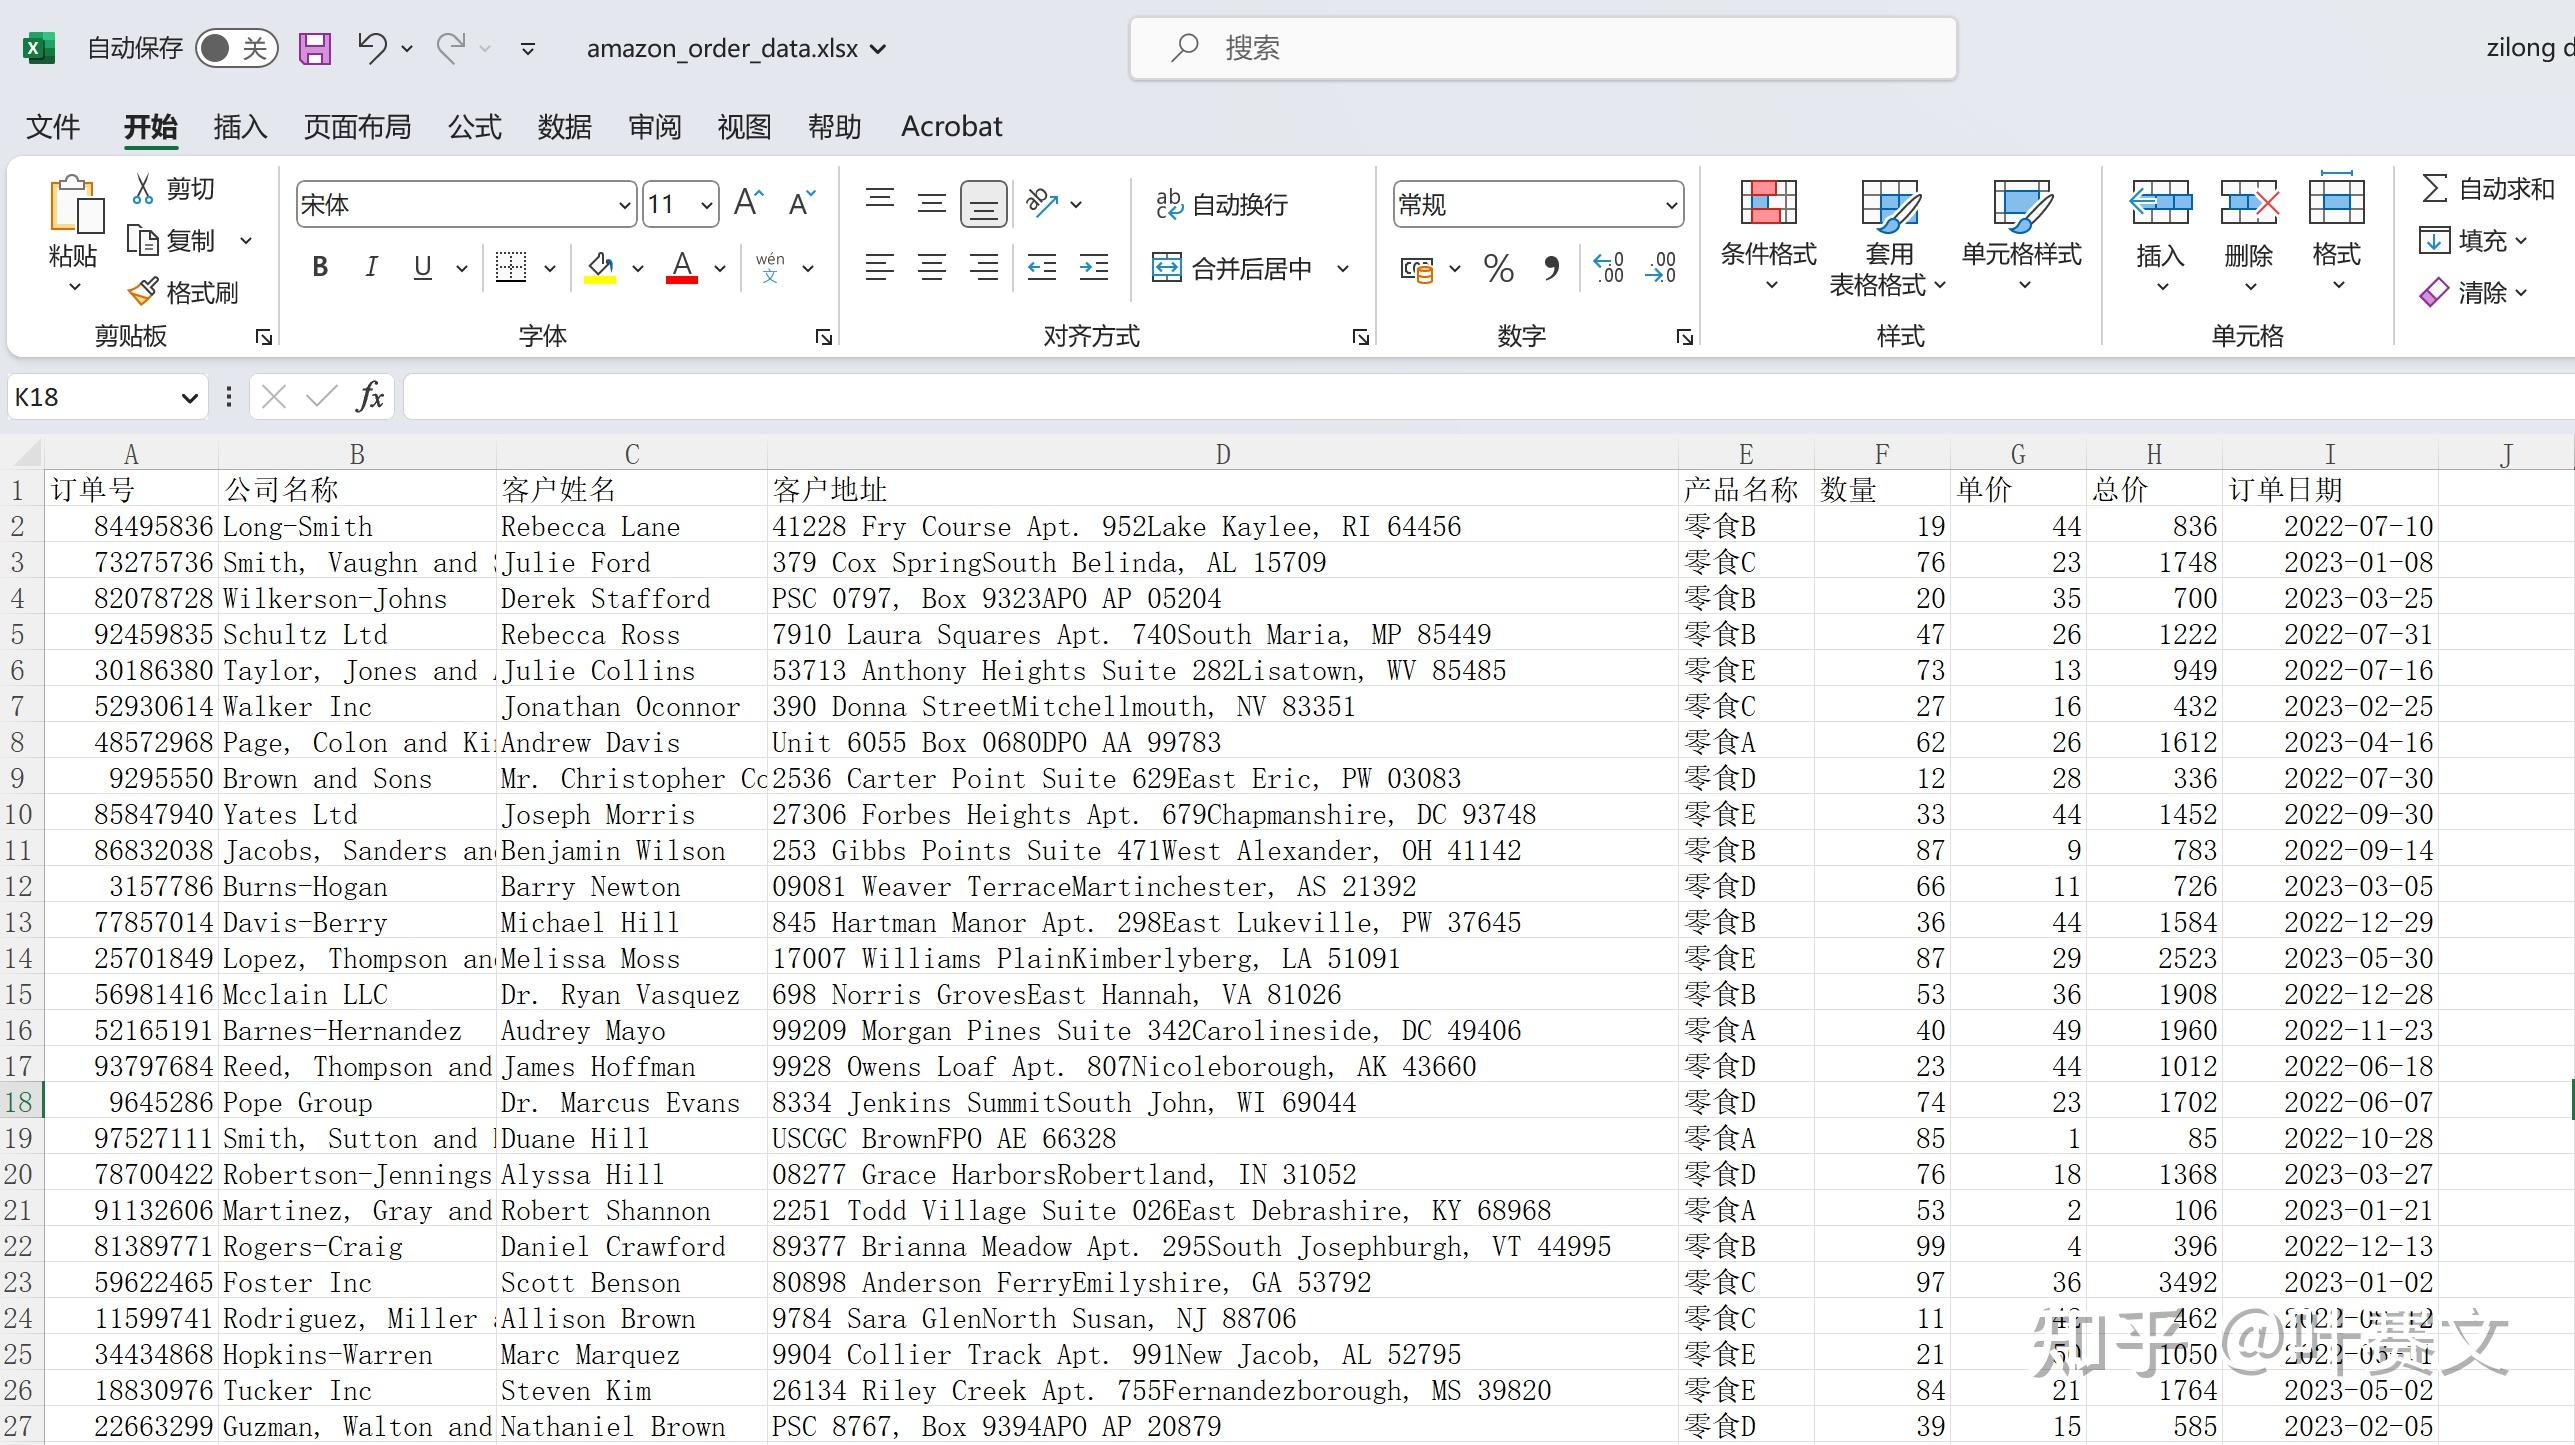Toggle Italic formatting

371,267
